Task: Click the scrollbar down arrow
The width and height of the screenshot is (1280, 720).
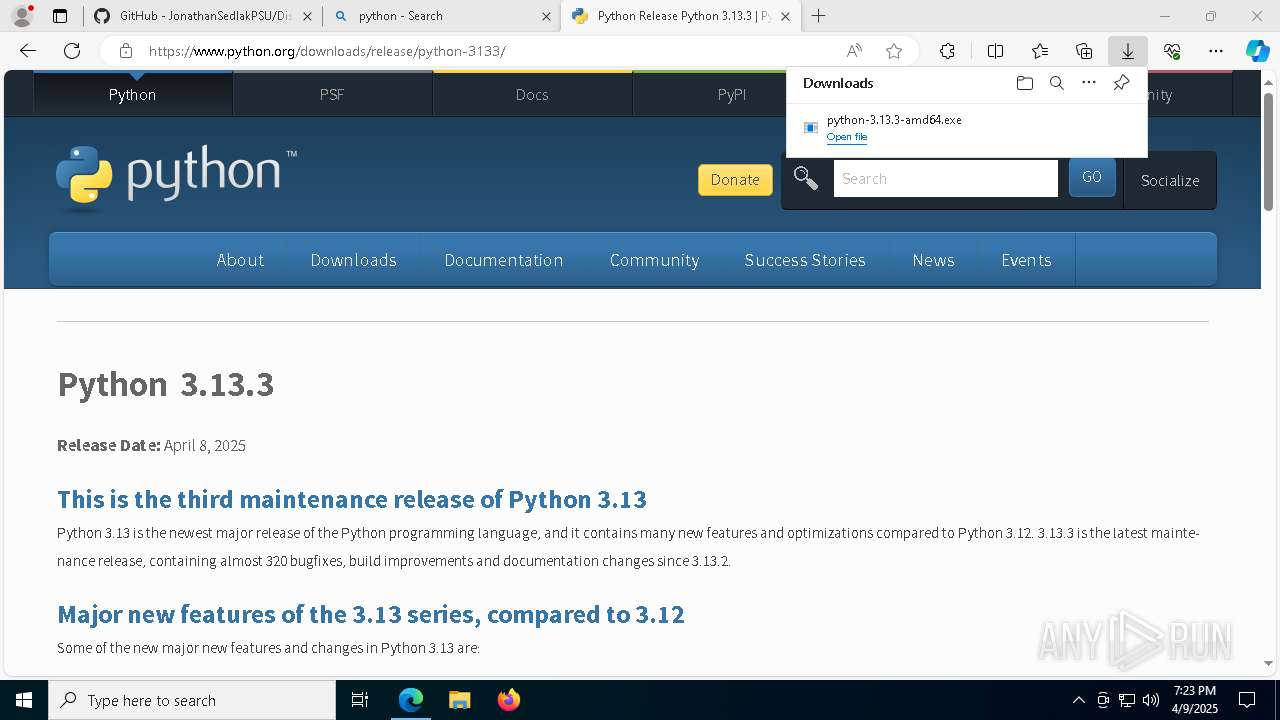Action: tap(1268, 663)
